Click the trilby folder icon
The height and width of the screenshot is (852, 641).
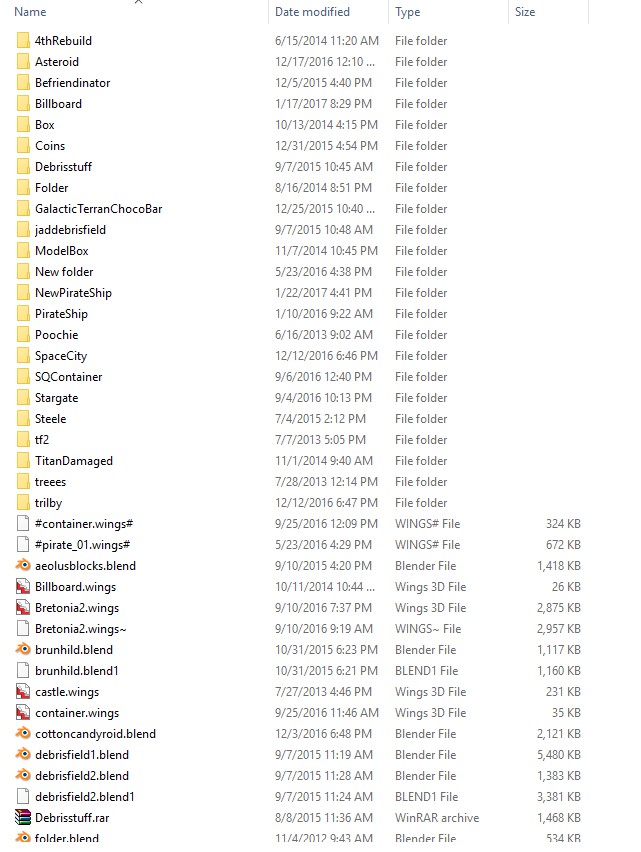(23, 503)
